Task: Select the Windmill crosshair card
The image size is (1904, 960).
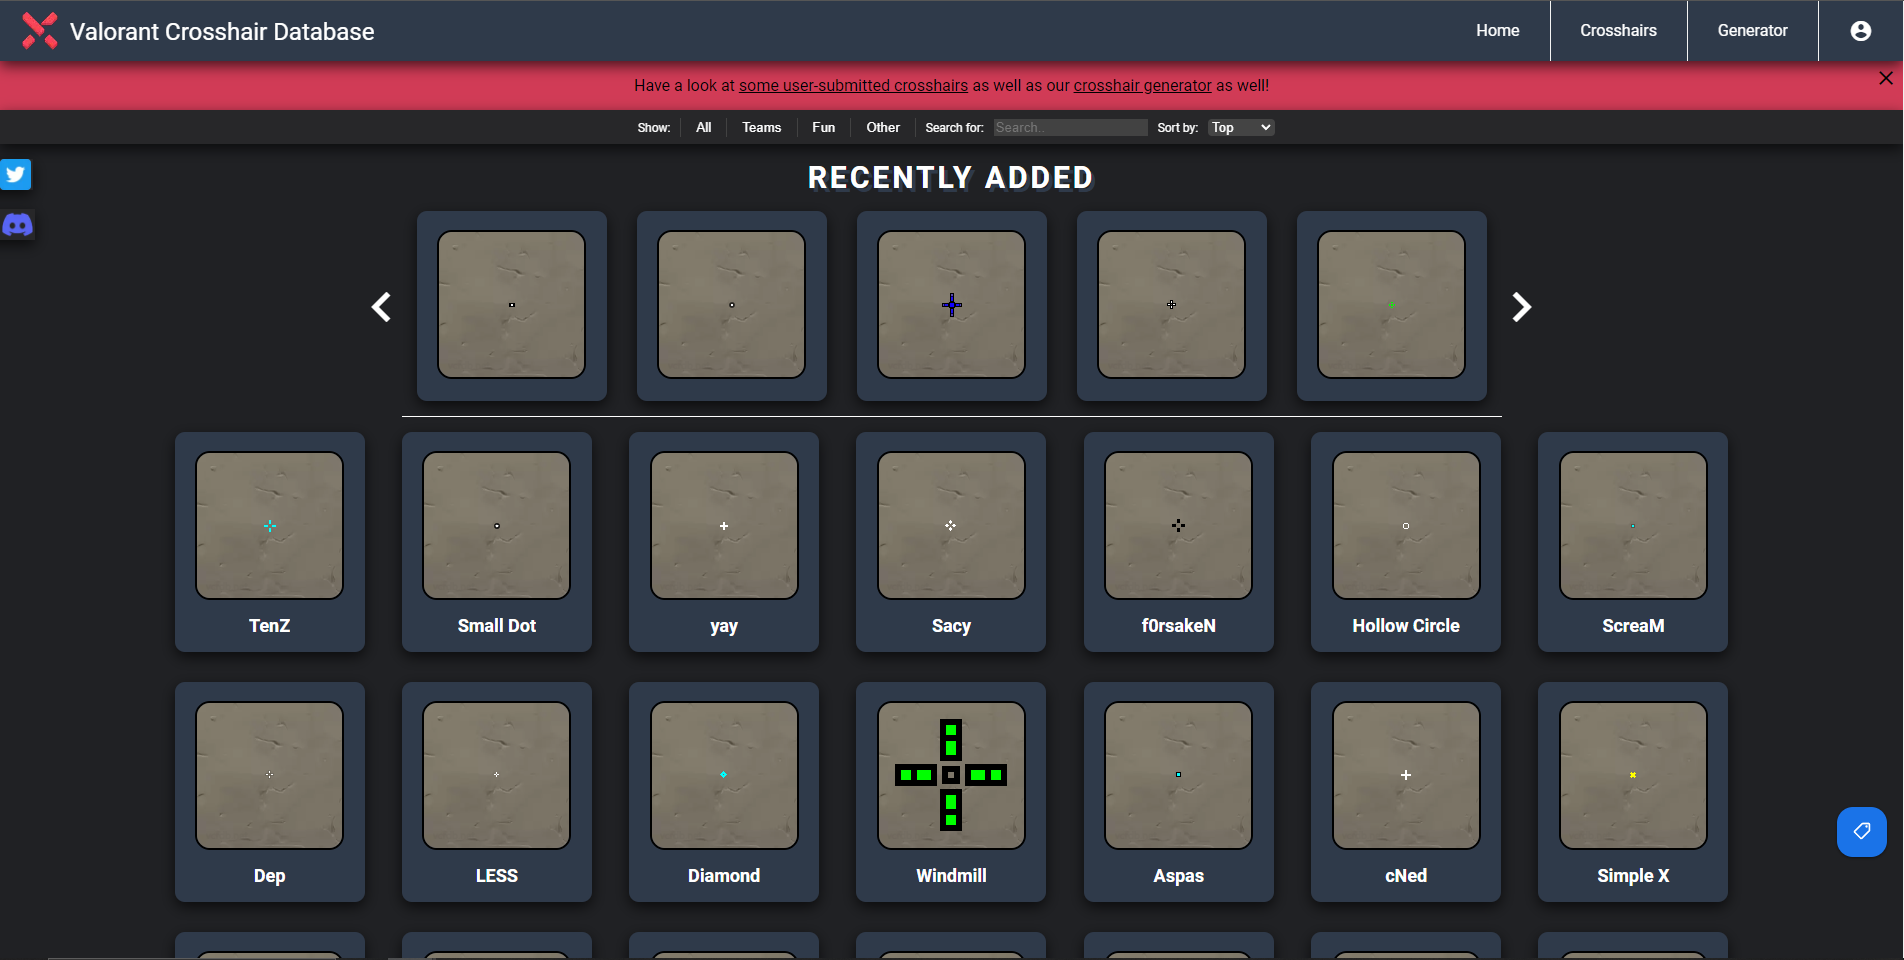Action: click(951, 791)
